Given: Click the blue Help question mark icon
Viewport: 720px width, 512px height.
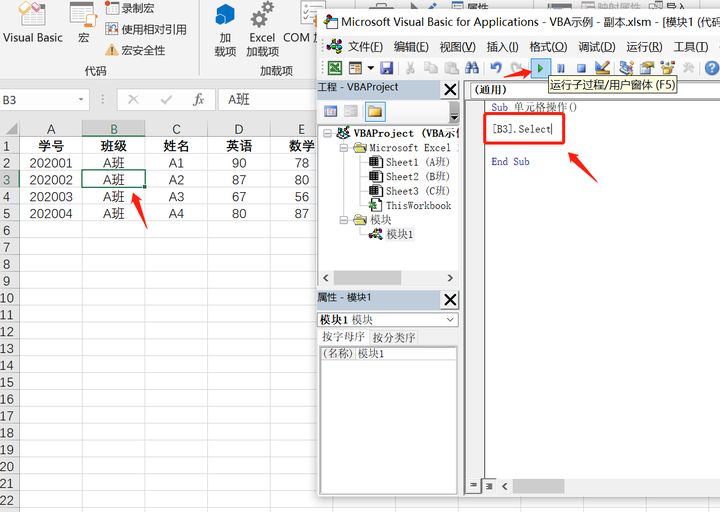Looking at the screenshot, I should click(x=711, y=68).
